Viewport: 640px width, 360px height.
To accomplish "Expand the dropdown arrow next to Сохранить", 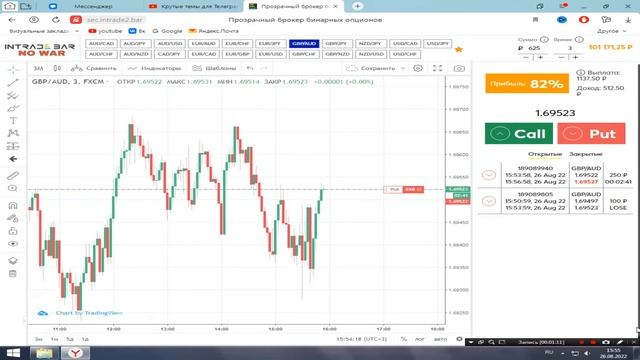I will (403, 68).
